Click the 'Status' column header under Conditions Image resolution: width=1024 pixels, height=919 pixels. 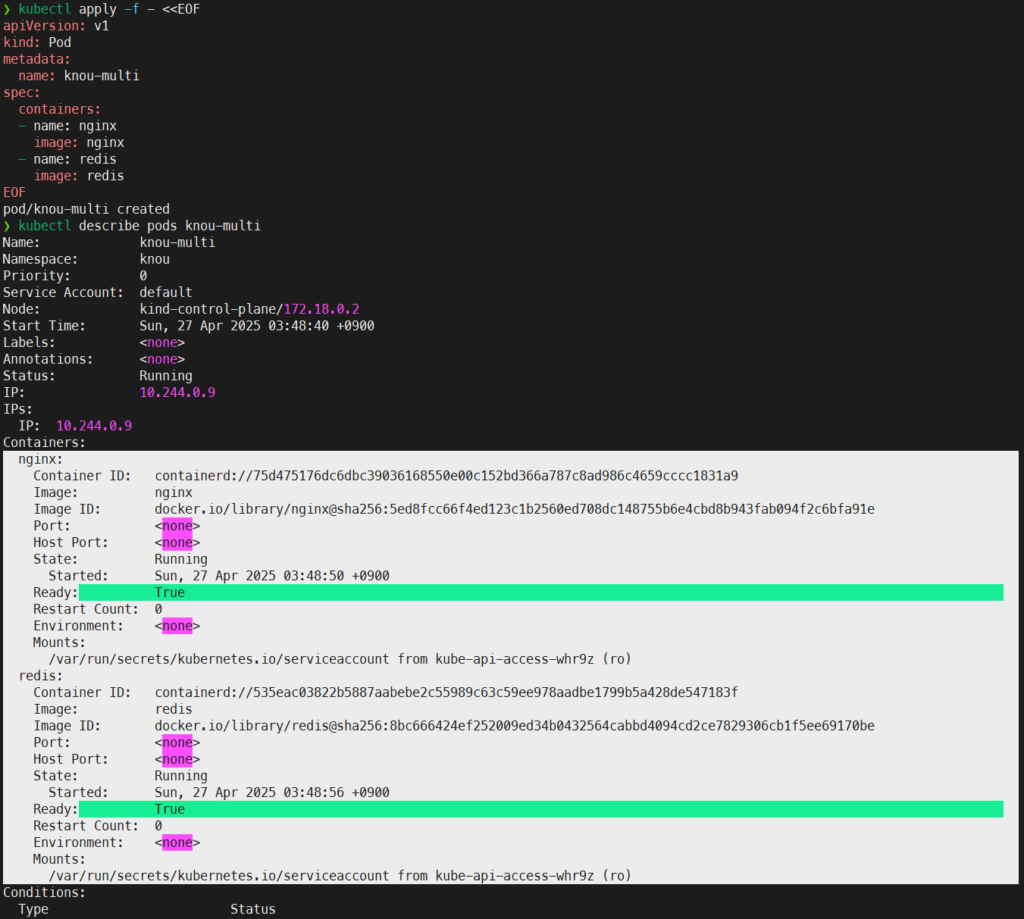click(253, 909)
